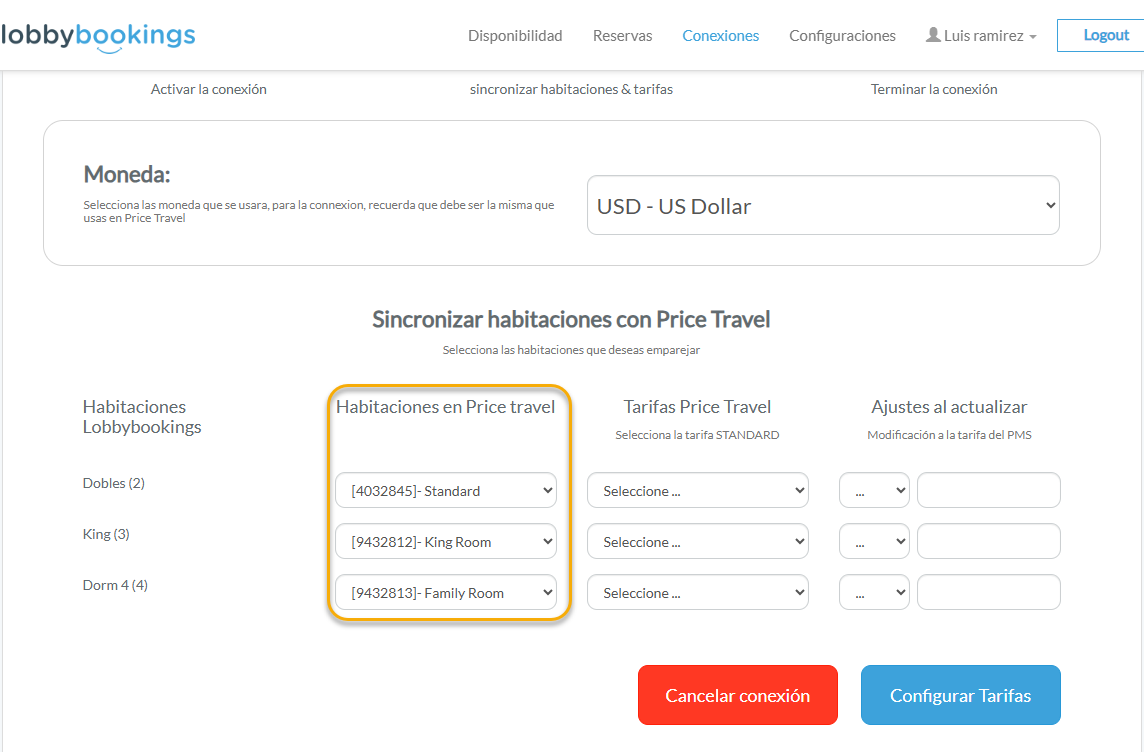Expand the USD - US Dollar currency dropdown
The width and height of the screenshot is (1144, 752).
[822, 206]
